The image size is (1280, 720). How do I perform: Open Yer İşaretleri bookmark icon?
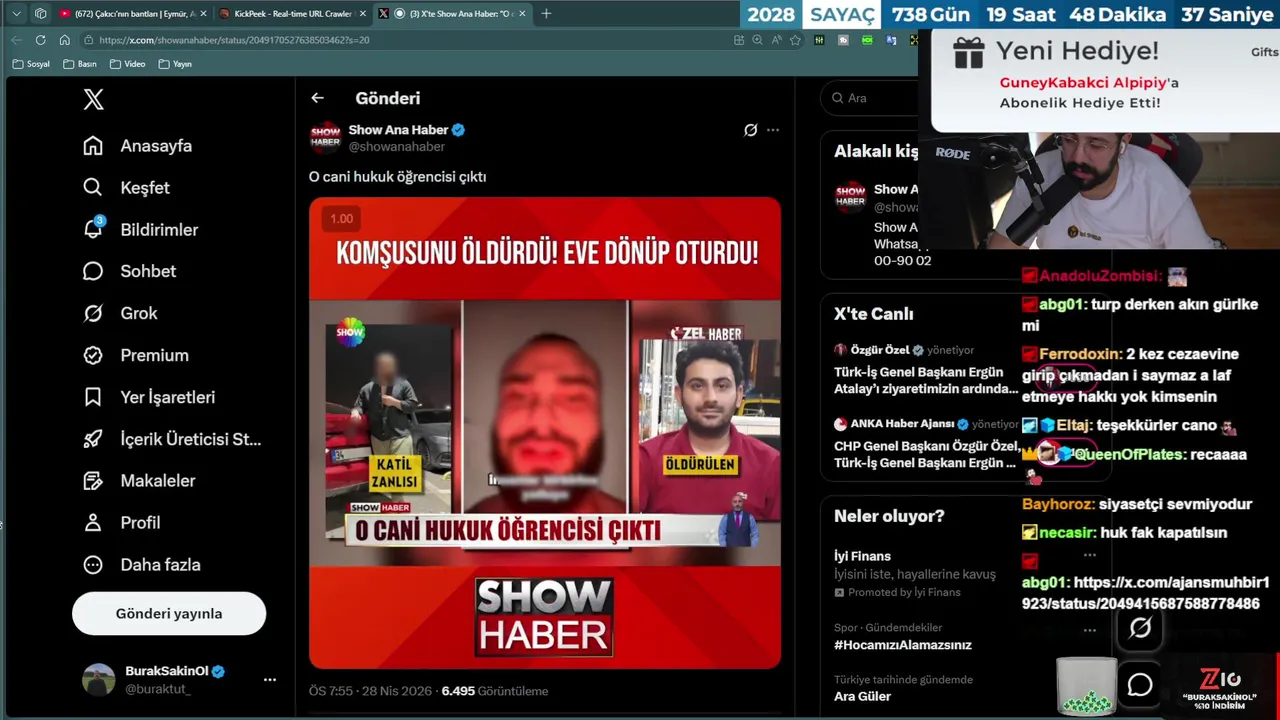[93, 397]
